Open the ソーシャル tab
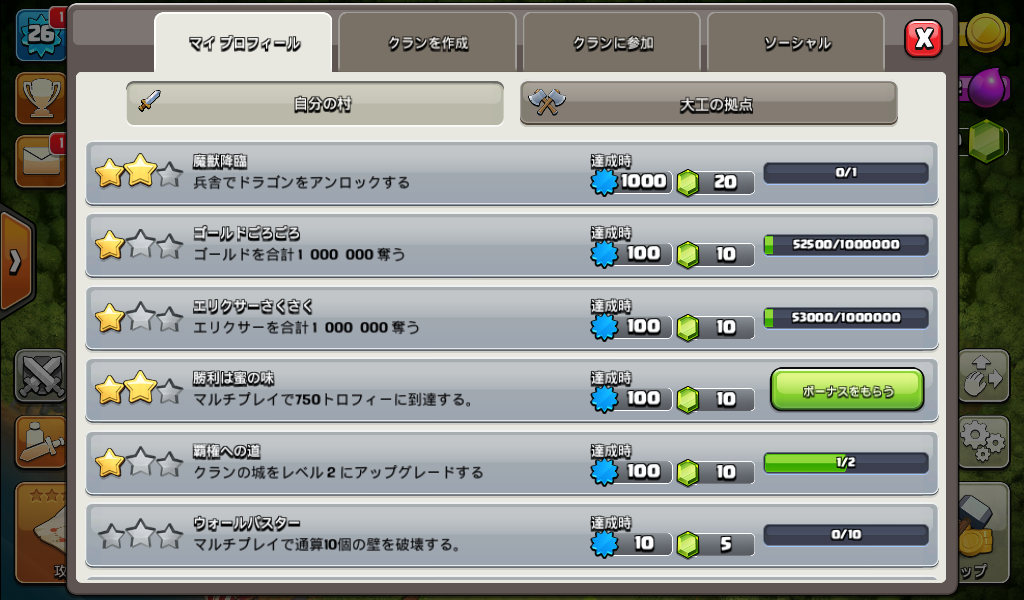This screenshot has width=1024, height=600. click(796, 43)
